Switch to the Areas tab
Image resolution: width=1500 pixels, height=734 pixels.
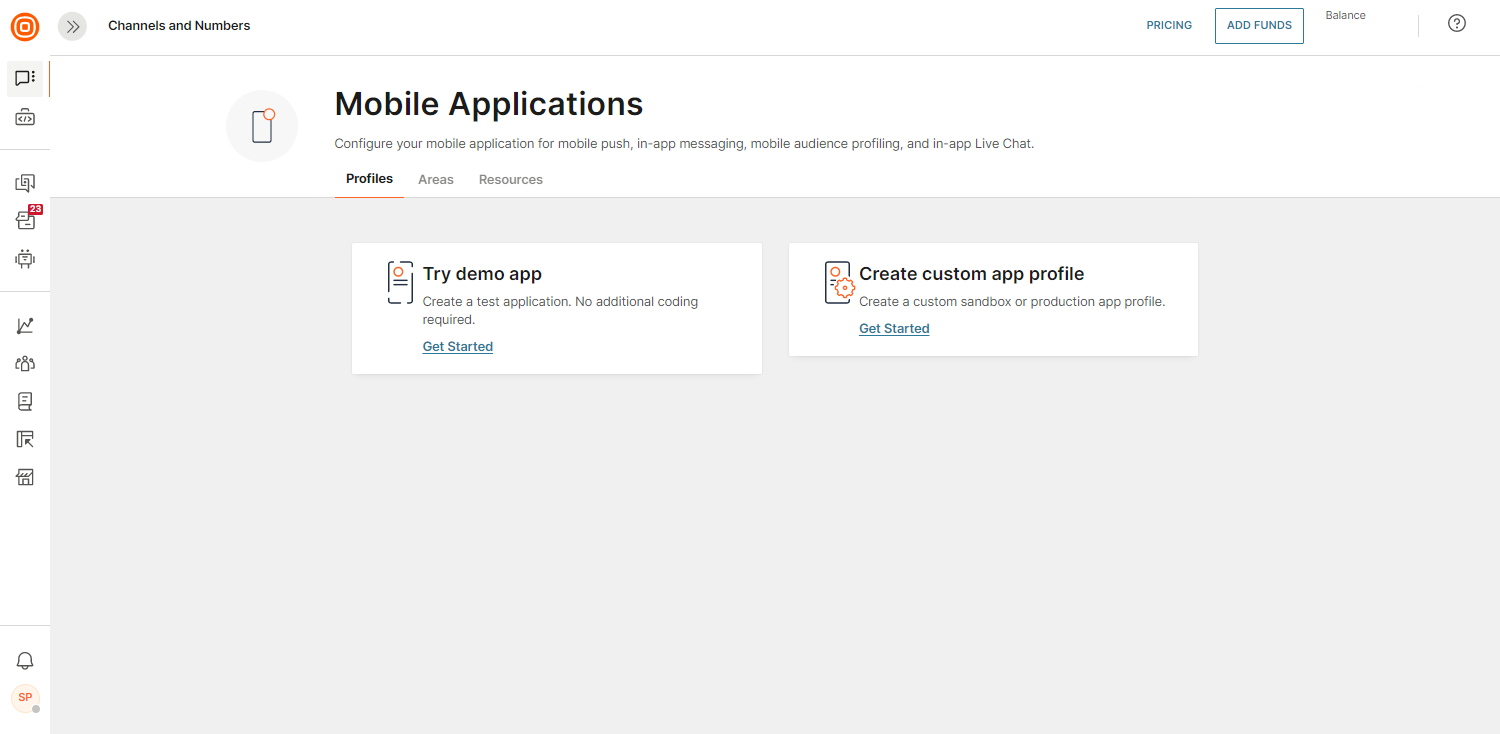tap(436, 180)
